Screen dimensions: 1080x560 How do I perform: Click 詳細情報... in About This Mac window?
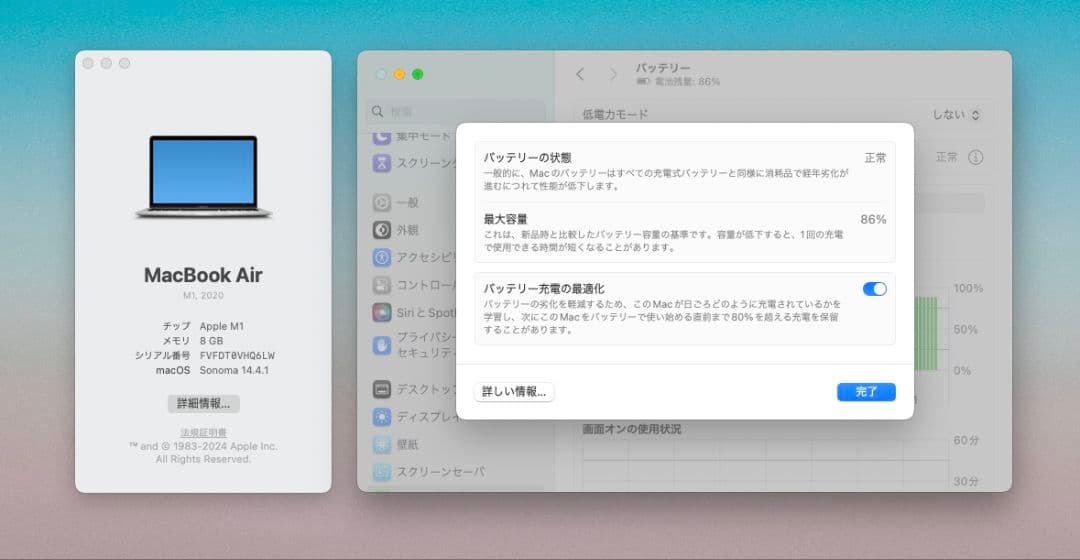coord(203,404)
